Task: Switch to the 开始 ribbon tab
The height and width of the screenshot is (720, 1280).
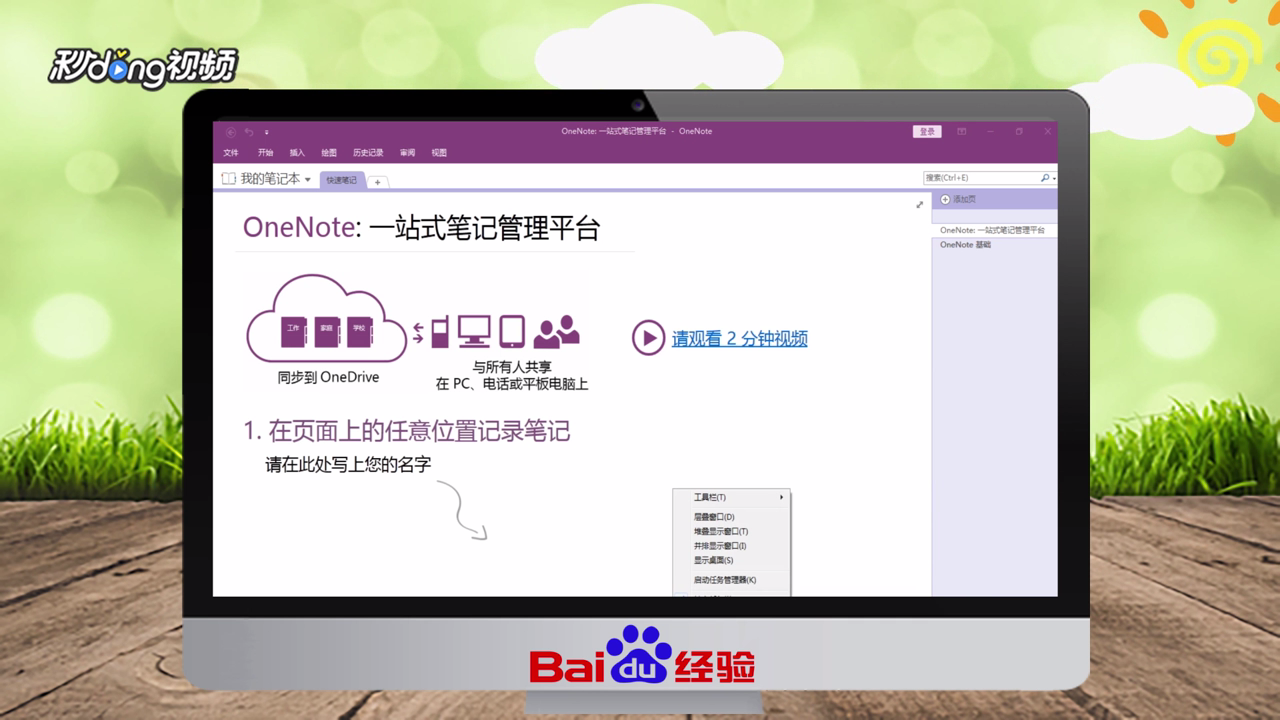Action: coord(265,153)
